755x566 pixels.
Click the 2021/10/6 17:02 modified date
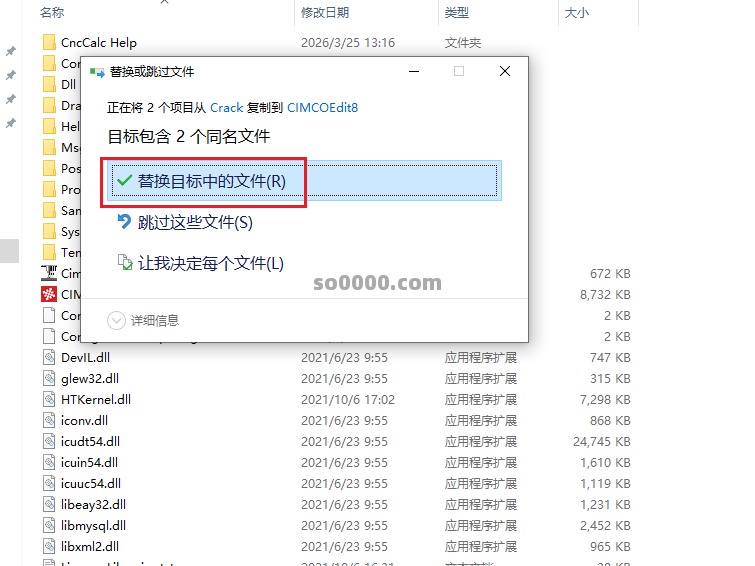tap(348, 399)
